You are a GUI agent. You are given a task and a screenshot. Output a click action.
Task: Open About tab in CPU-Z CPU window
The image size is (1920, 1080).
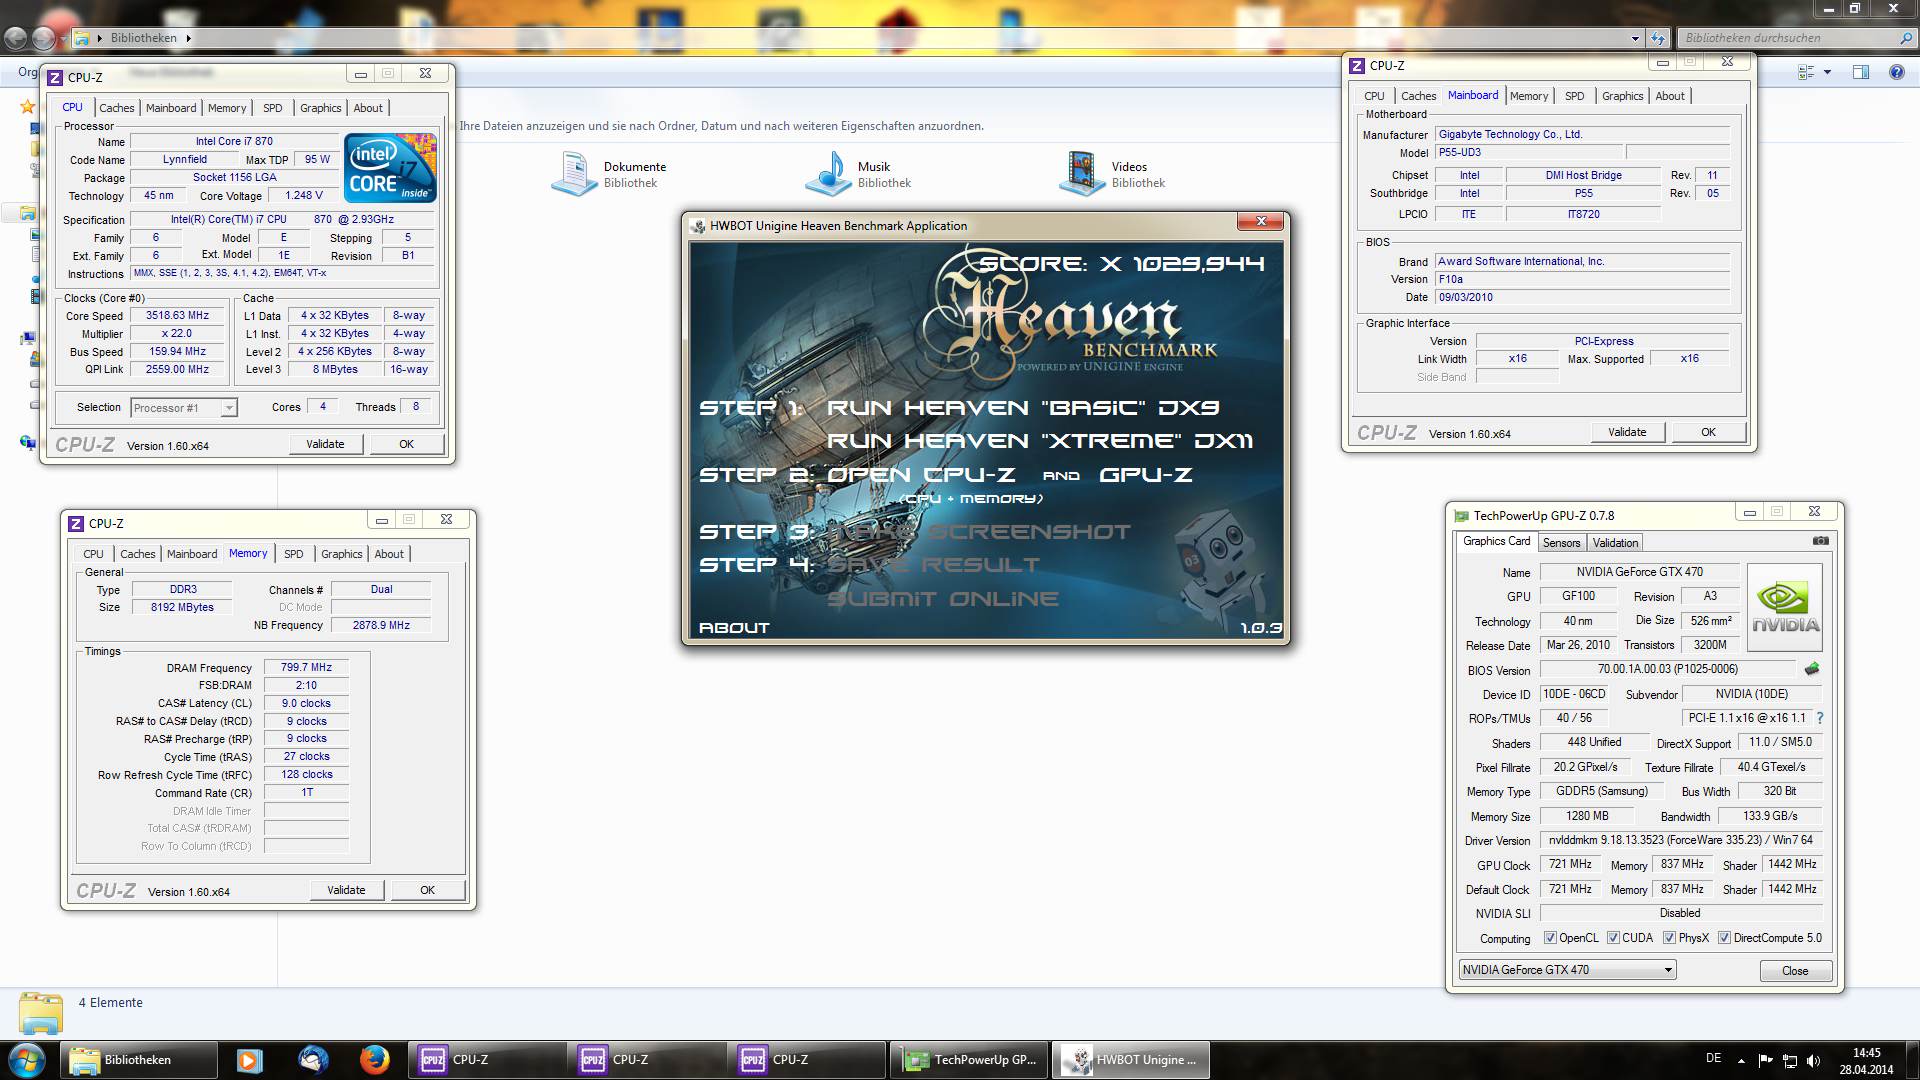pos(368,108)
